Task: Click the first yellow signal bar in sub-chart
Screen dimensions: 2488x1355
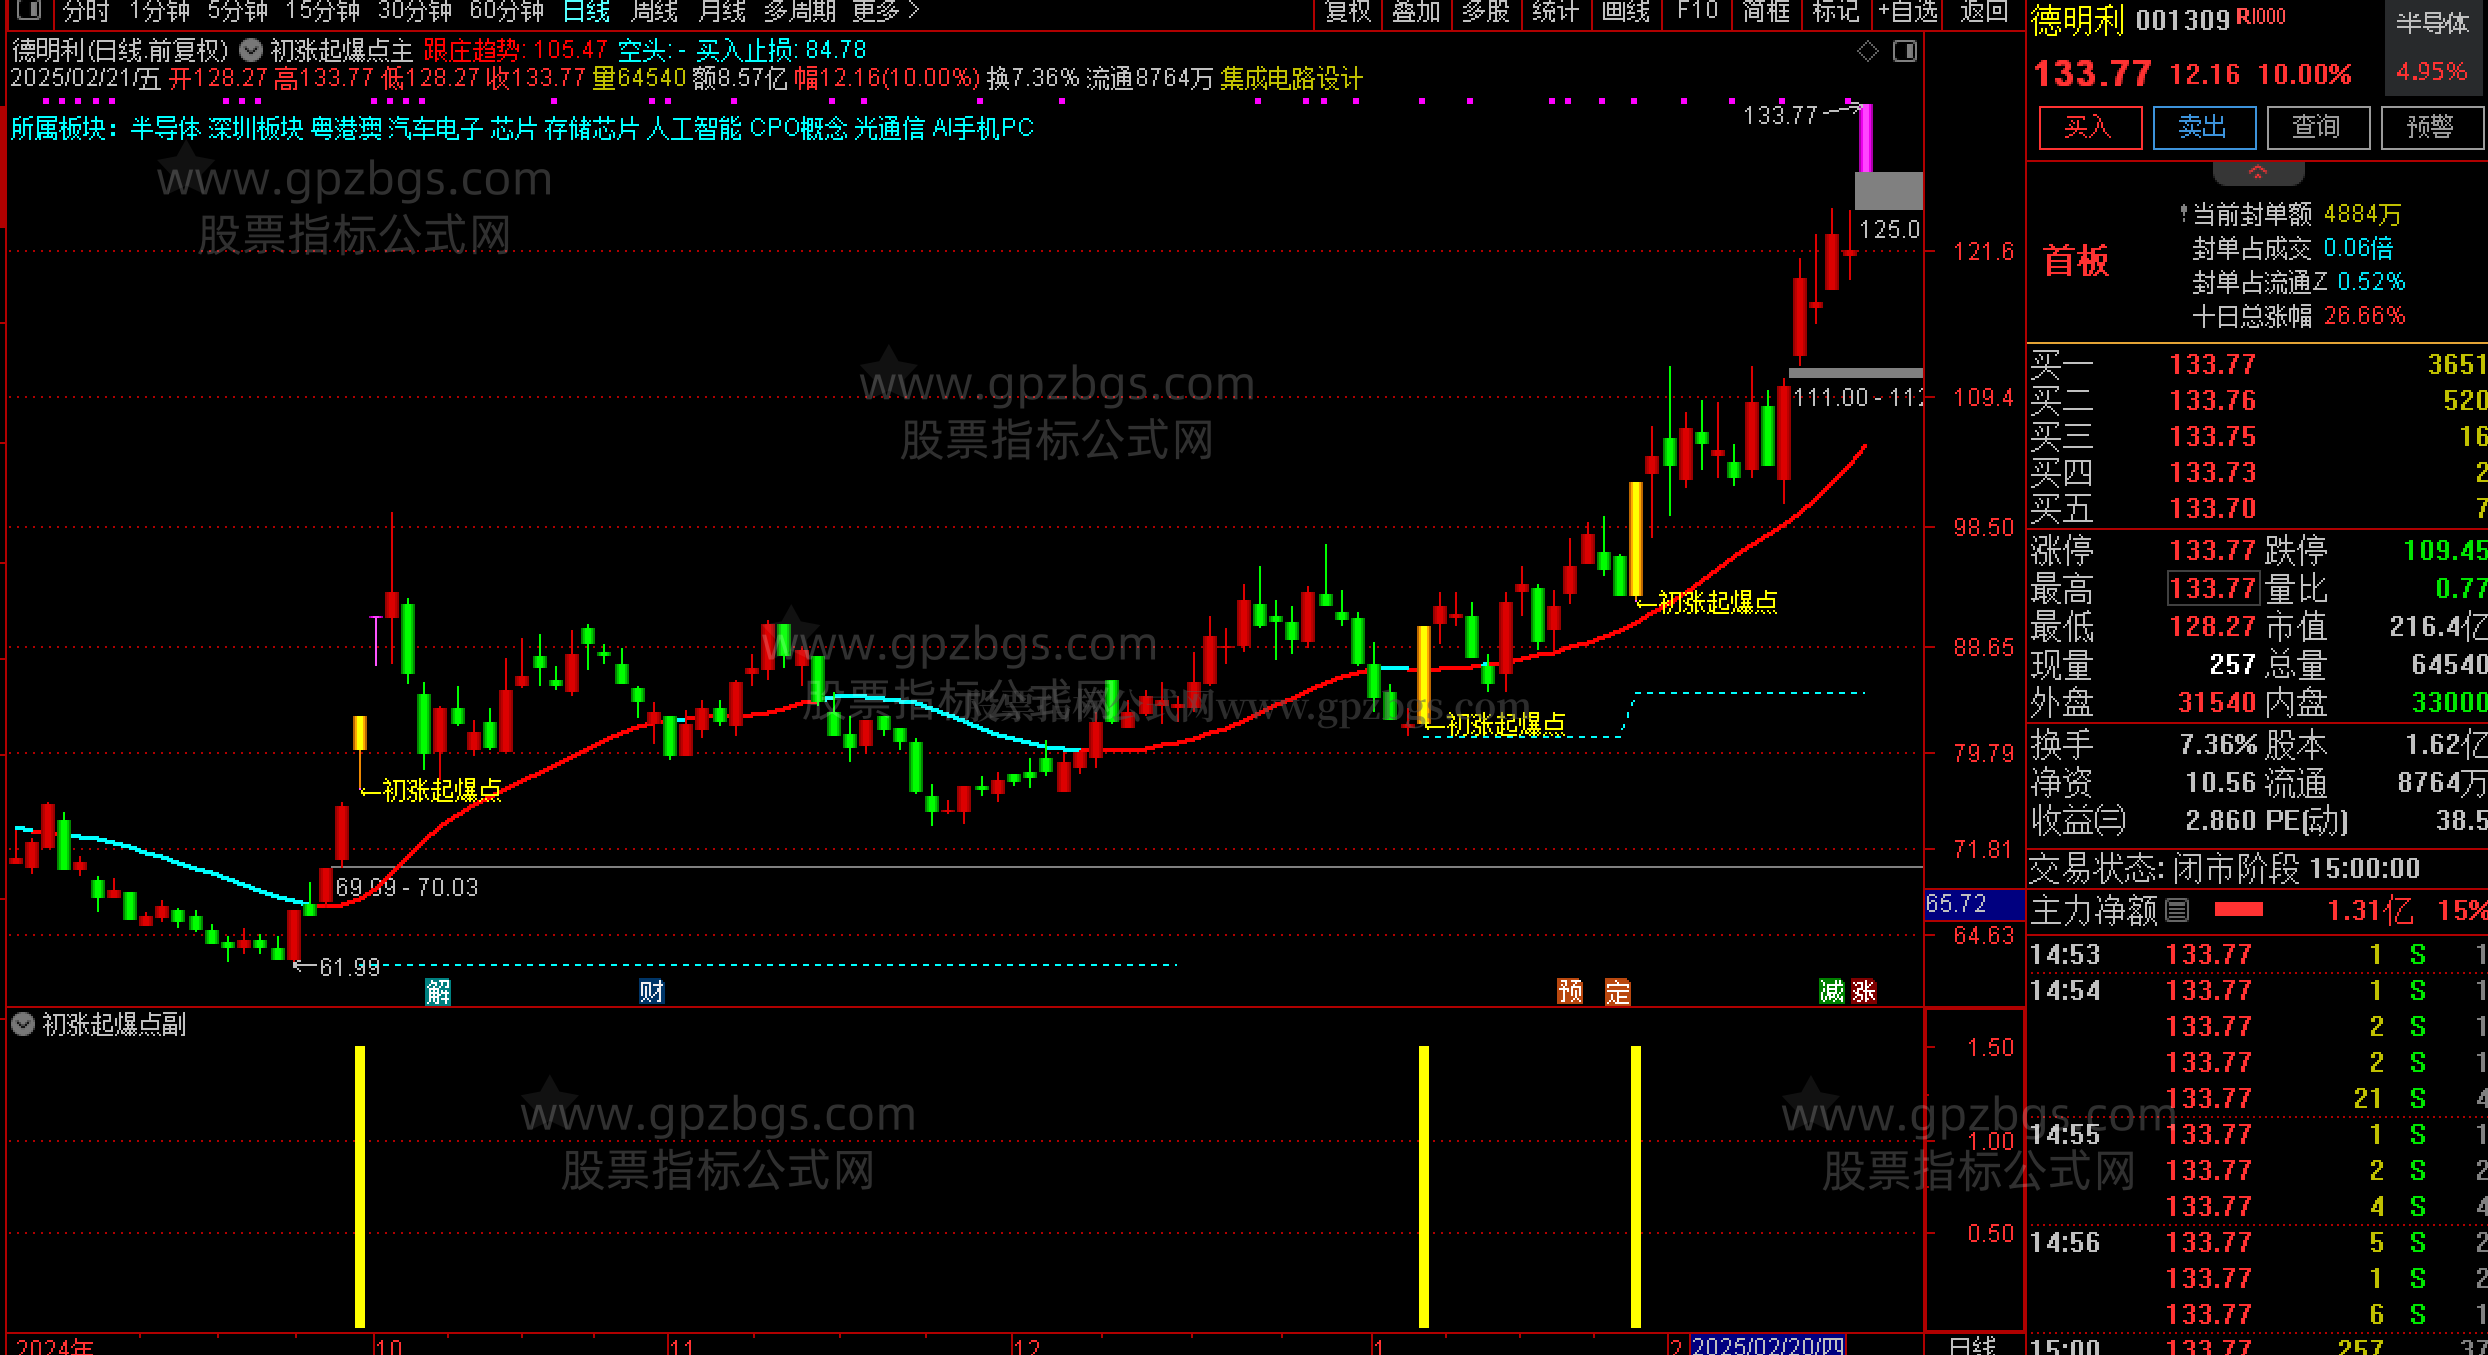Action: [360, 1186]
